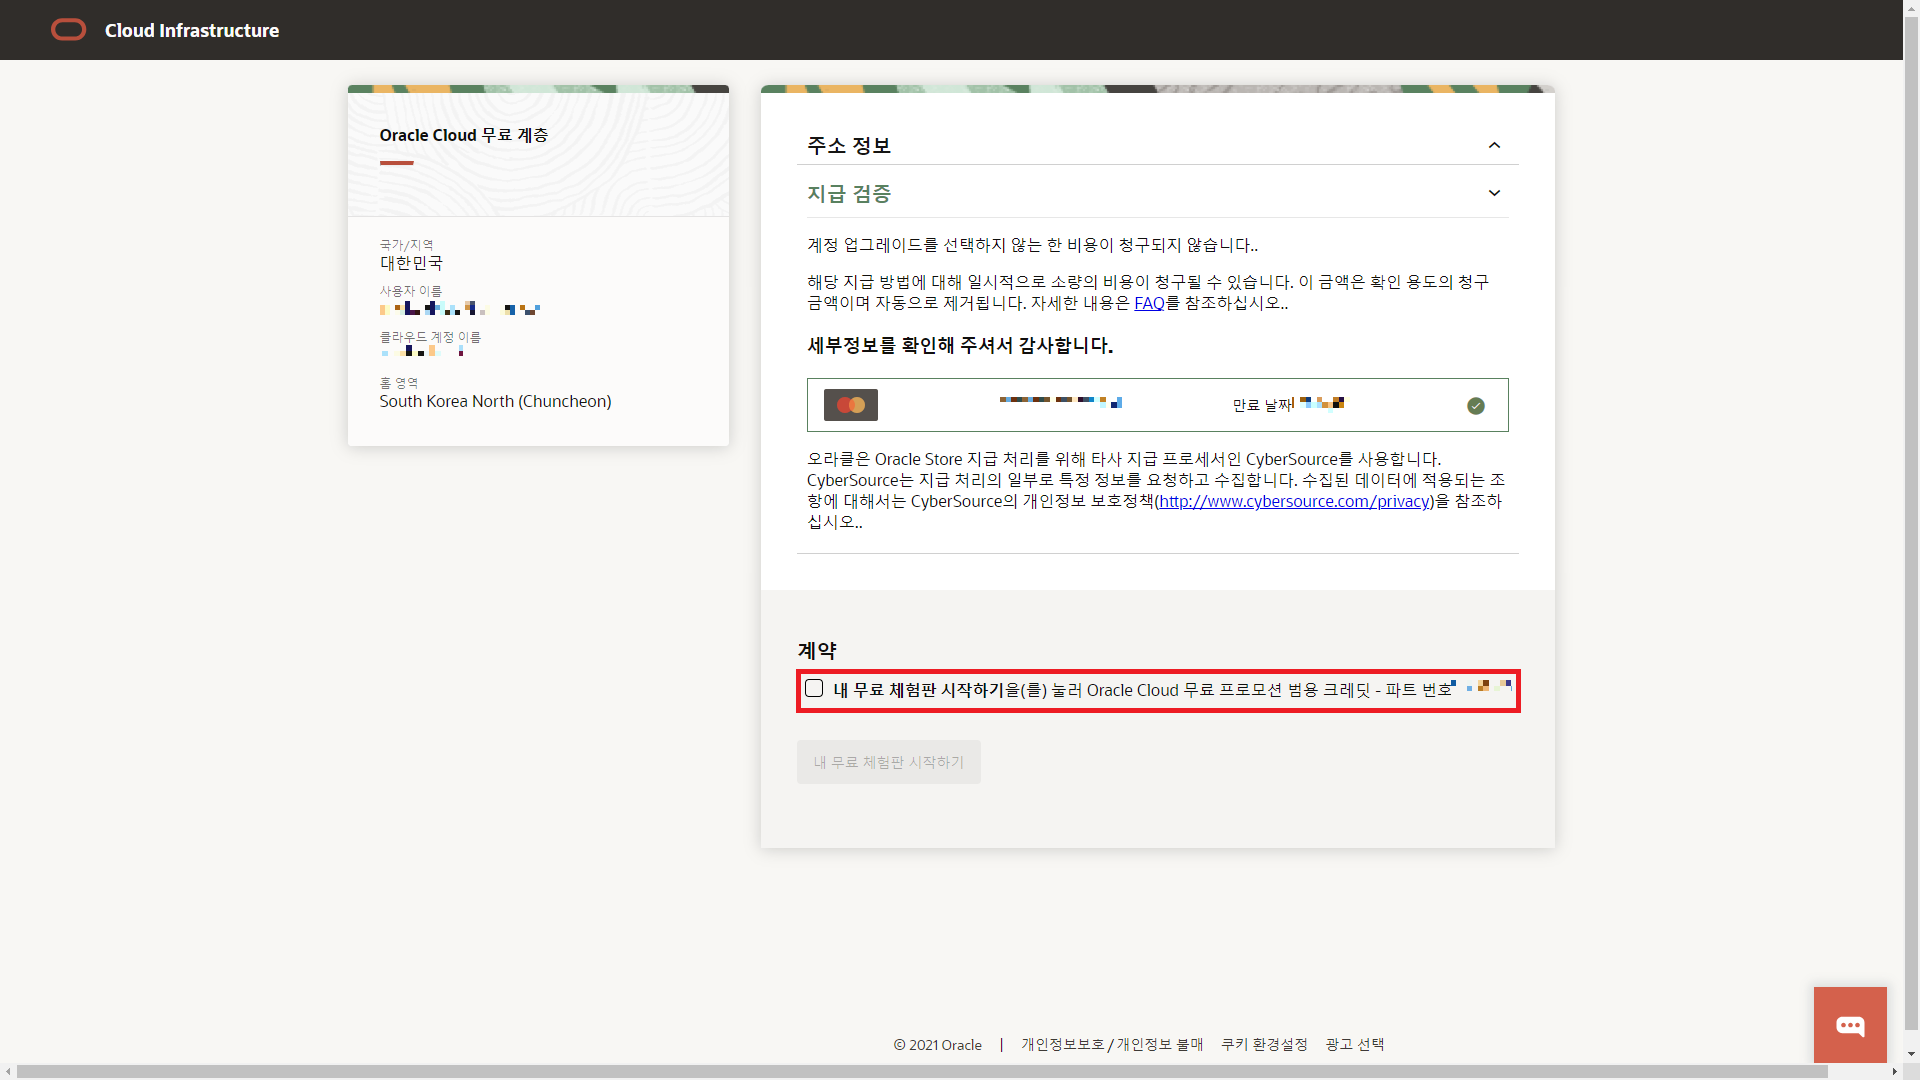Image resolution: width=1920 pixels, height=1080 pixels.
Task: Open the chat support icon
Action: pyautogui.click(x=1850, y=1025)
